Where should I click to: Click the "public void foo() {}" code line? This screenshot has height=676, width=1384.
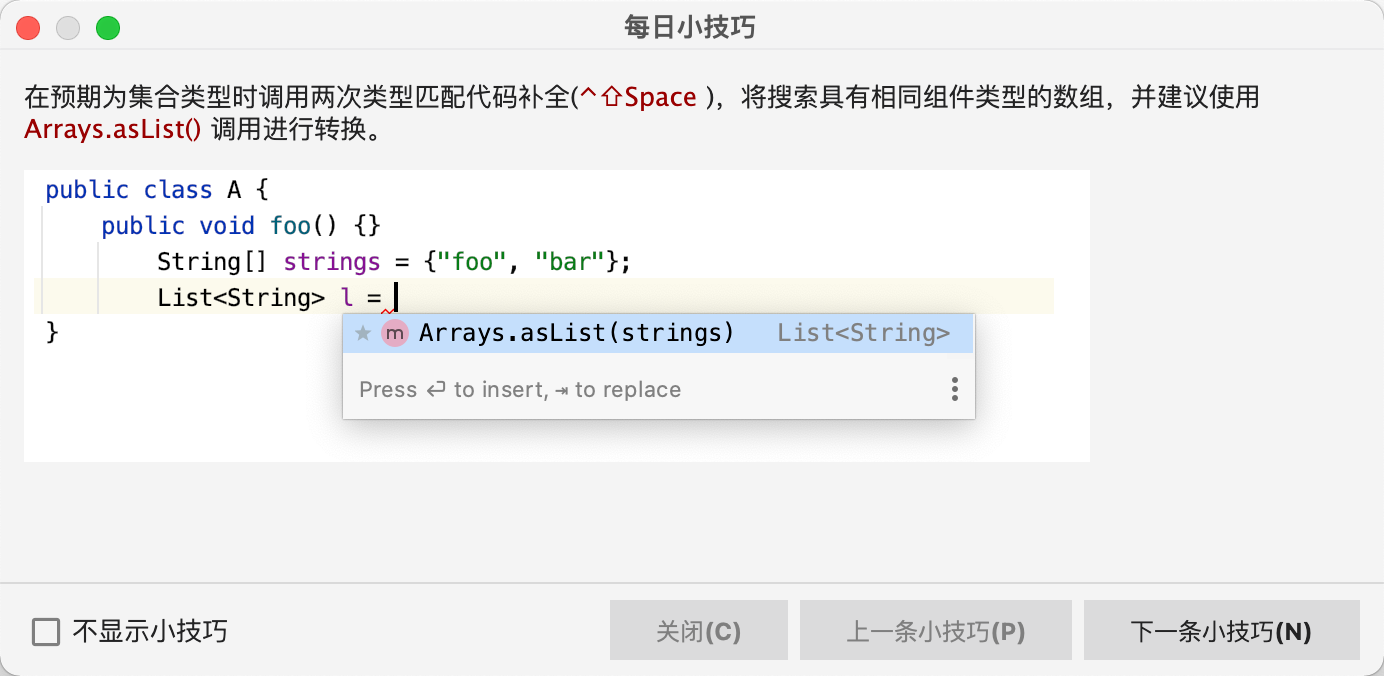pyautogui.click(x=240, y=226)
